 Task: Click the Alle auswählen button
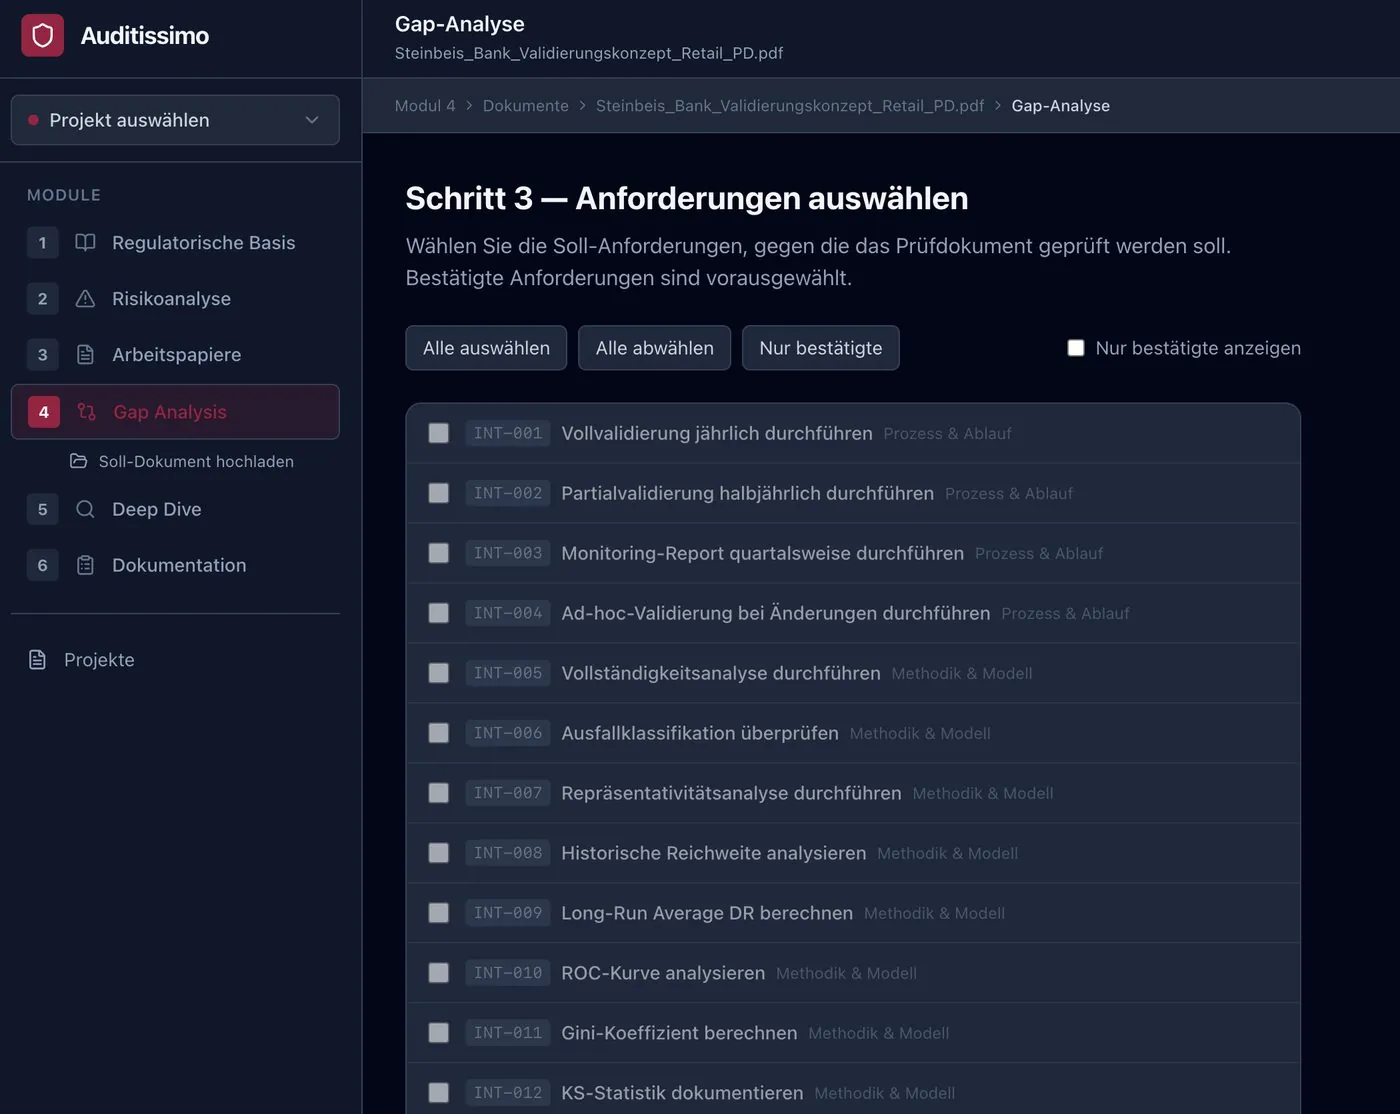(486, 347)
